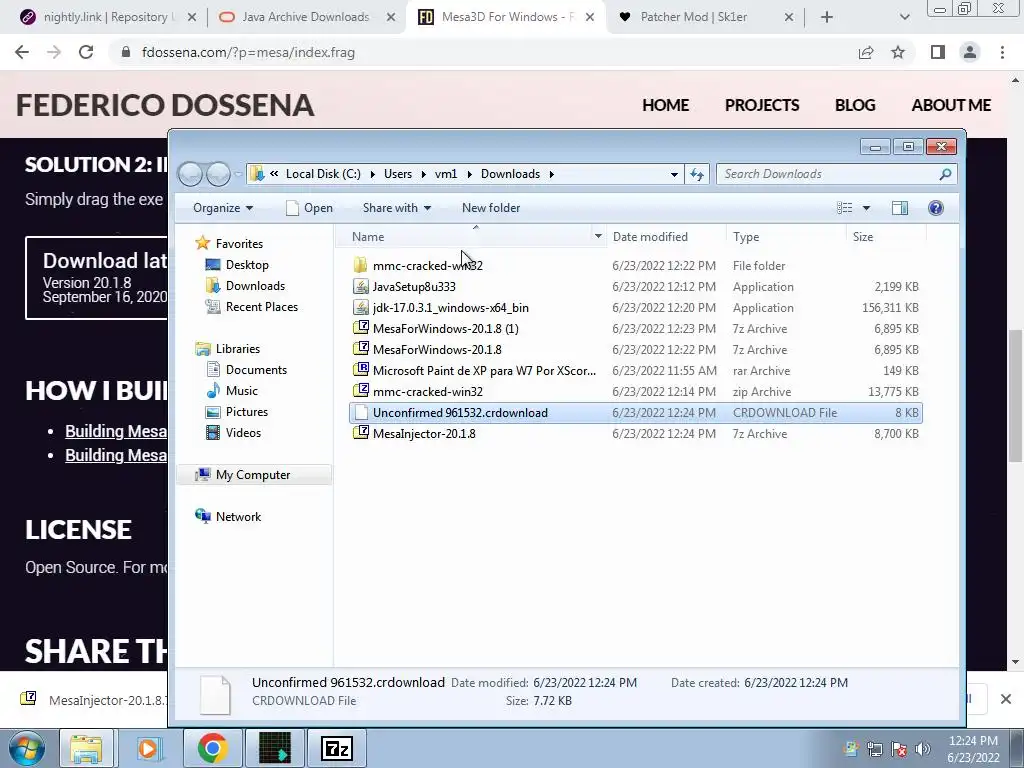The image size is (1024, 768).
Task: Select Unconfirmed 961532.crdownload file row
Action: tap(635, 413)
